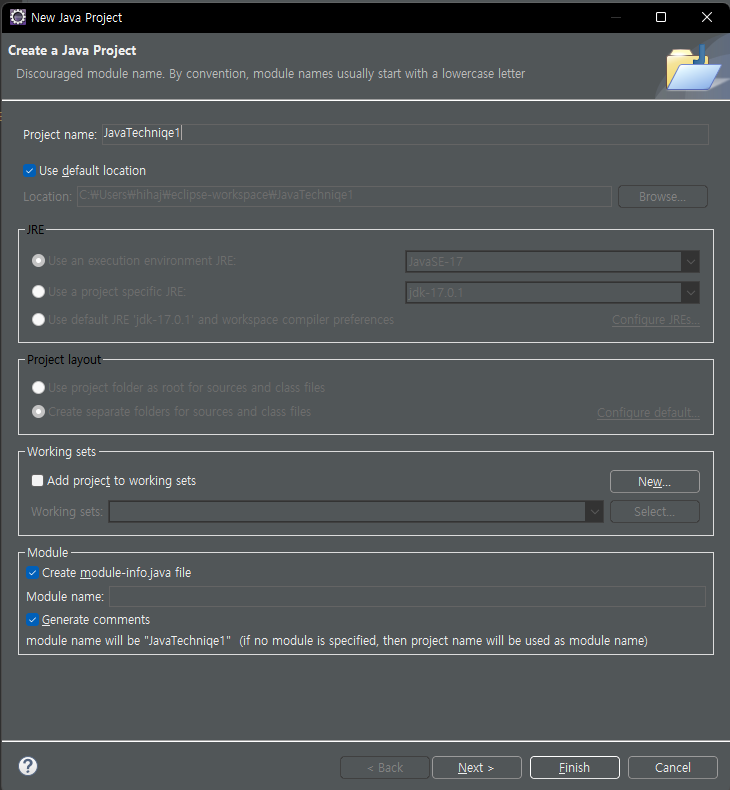The height and width of the screenshot is (790, 730).
Task: Click into the Project name field
Action: tap(405, 134)
